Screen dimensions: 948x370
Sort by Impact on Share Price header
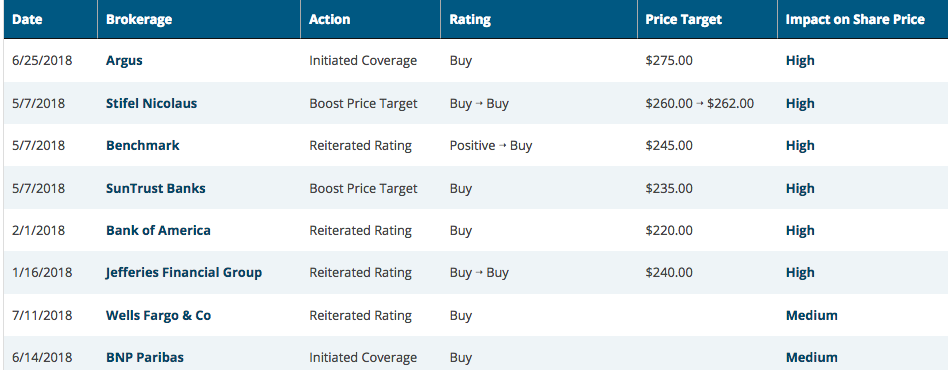[x=855, y=19]
